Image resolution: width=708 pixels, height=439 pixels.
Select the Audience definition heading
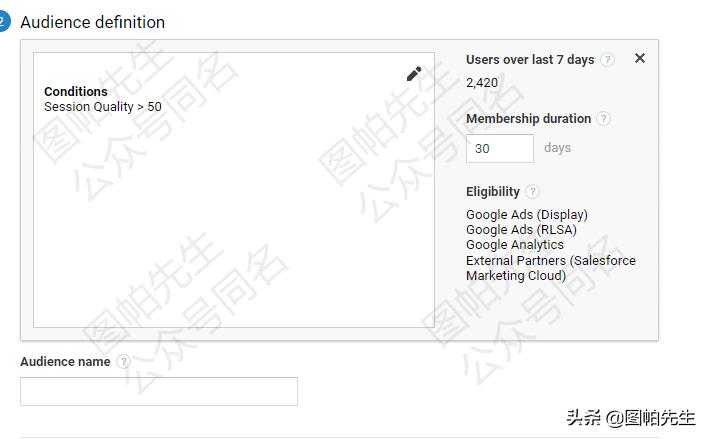pos(92,22)
